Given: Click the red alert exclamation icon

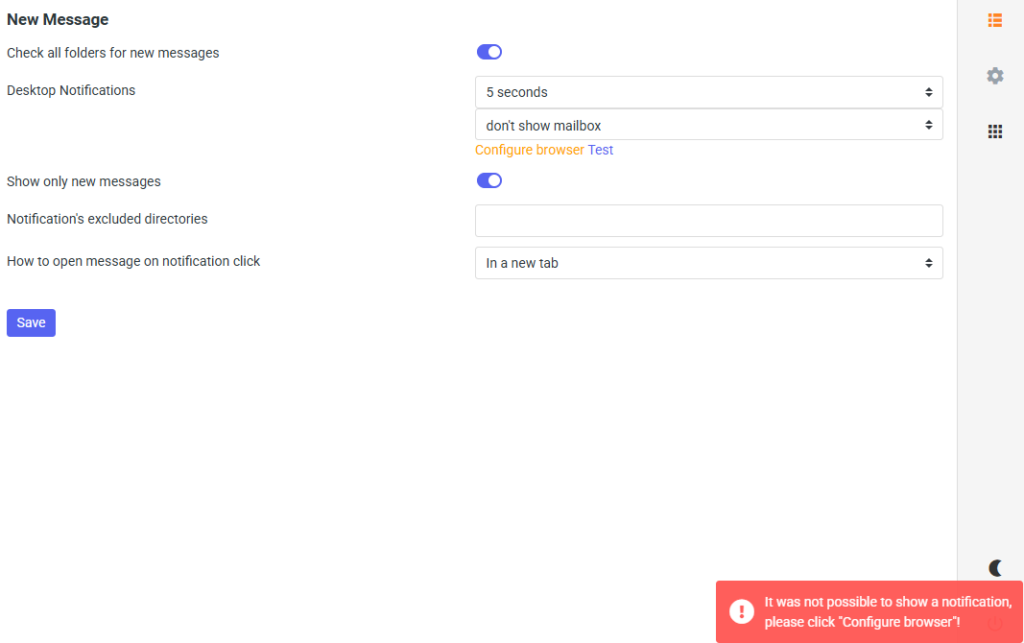Looking at the screenshot, I should pyautogui.click(x=741, y=612).
